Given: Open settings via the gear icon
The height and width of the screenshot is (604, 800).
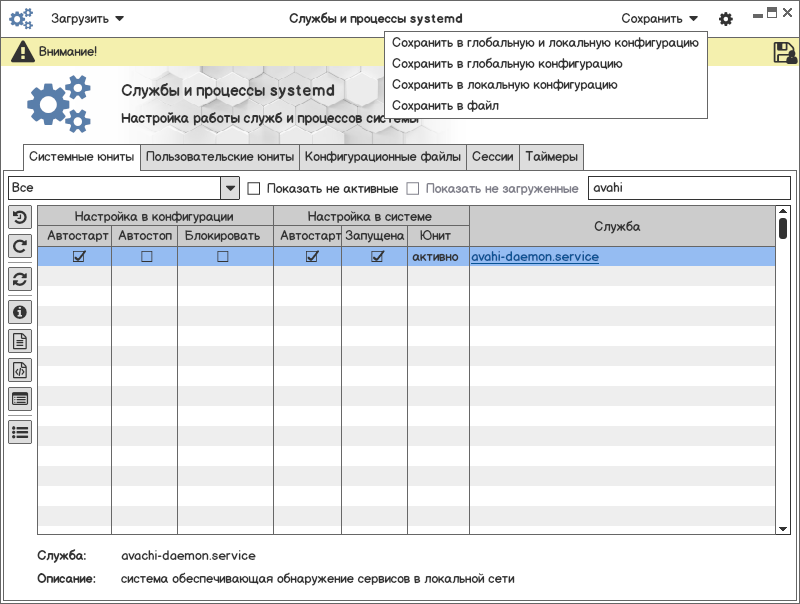Looking at the screenshot, I should pyautogui.click(x=726, y=19).
